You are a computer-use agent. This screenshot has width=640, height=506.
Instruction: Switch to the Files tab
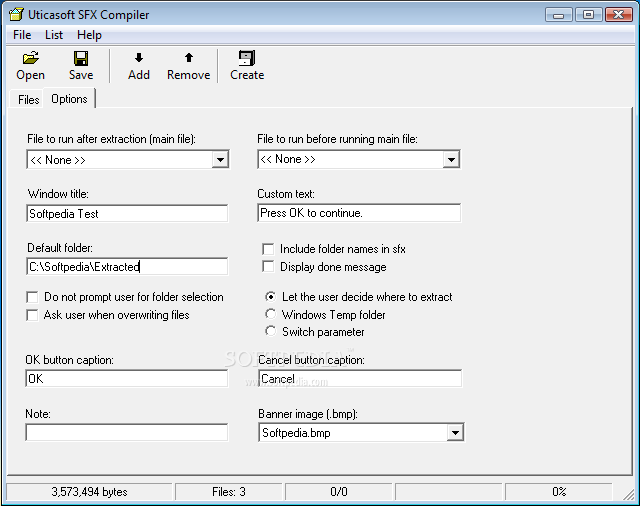click(x=28, y=100)
